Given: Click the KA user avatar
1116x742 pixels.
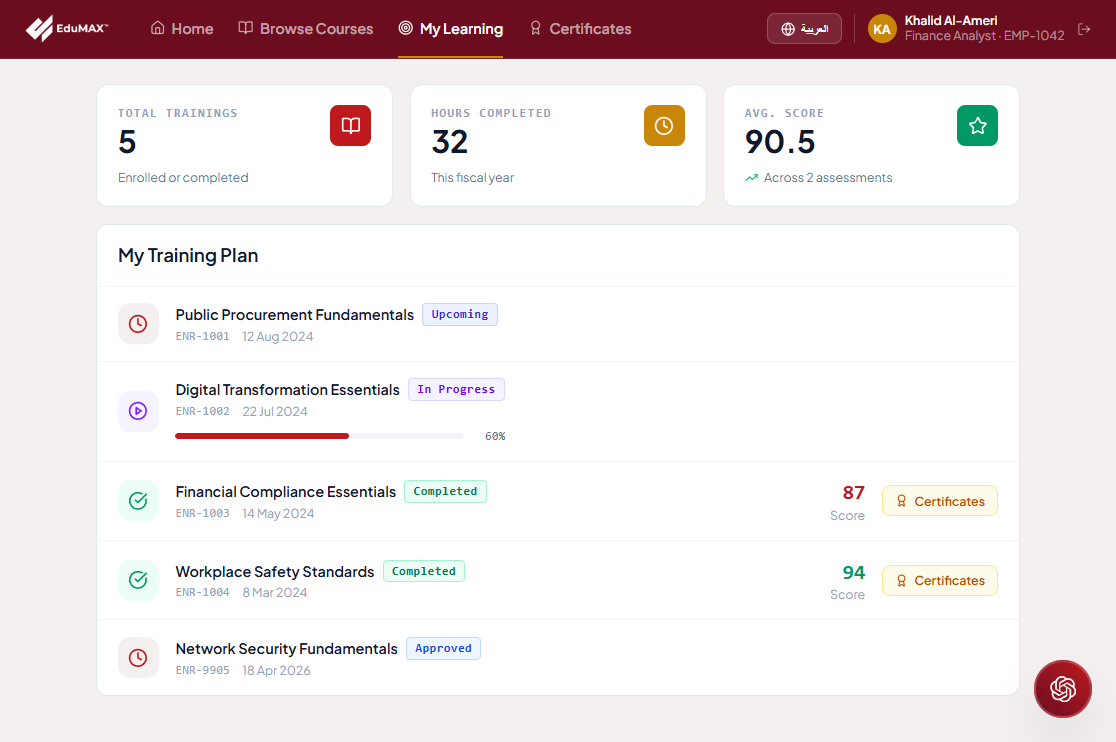Looking at the screenshot, I should pyautogui.click(x=882, y=28).
